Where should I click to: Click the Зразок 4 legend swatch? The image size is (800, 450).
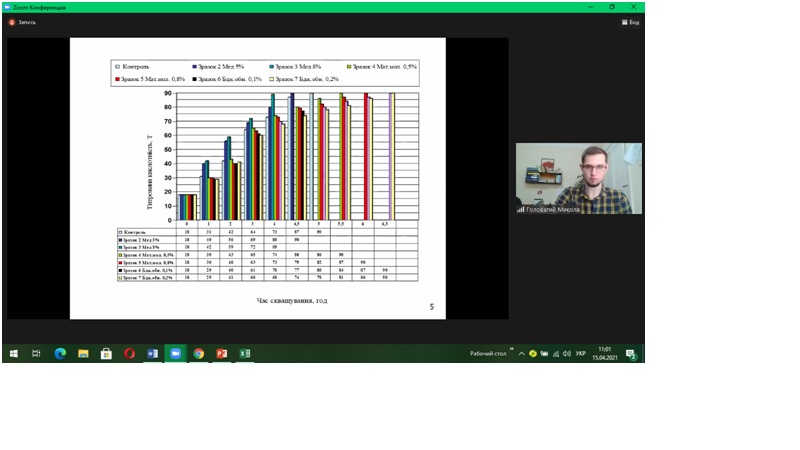[349, 67]
